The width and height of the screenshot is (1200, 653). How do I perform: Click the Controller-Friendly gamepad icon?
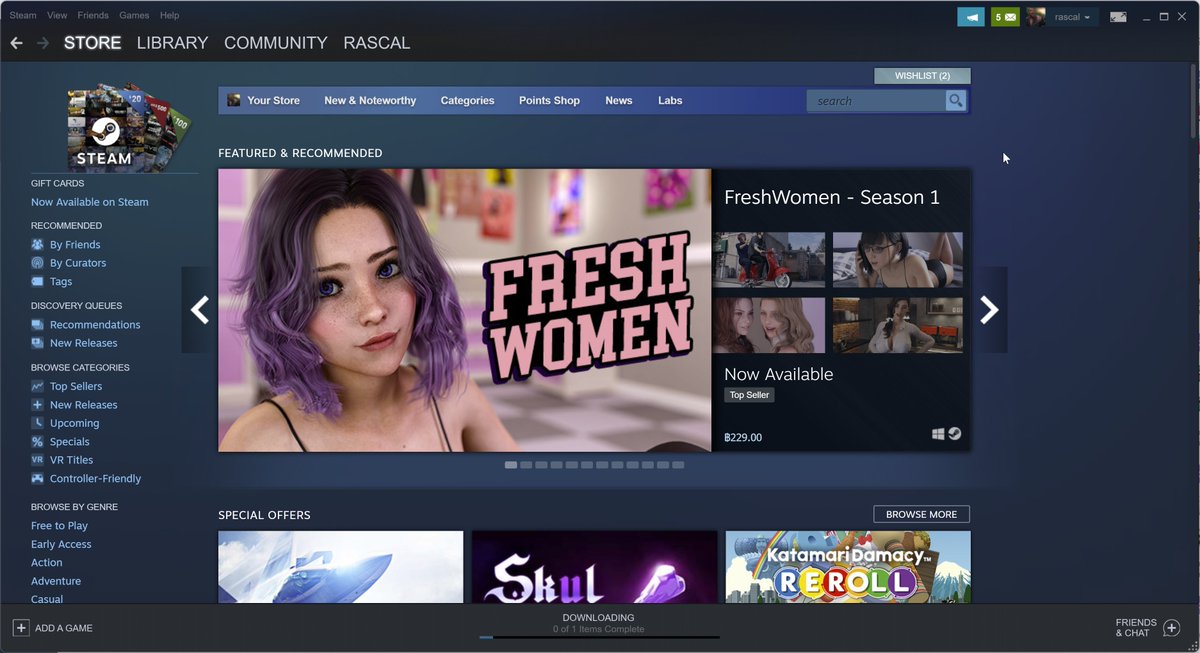coord(37,479)
